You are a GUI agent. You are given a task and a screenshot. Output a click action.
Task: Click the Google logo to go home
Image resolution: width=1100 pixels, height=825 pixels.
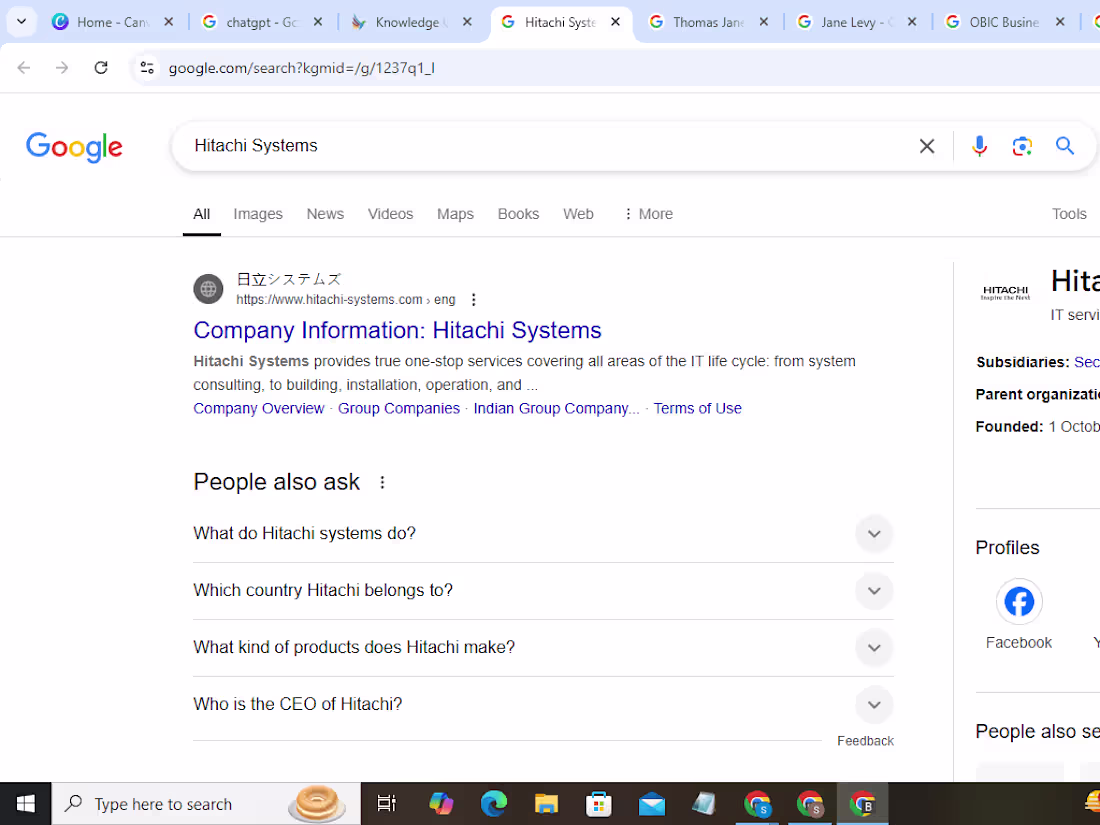(x=74, y=147)
